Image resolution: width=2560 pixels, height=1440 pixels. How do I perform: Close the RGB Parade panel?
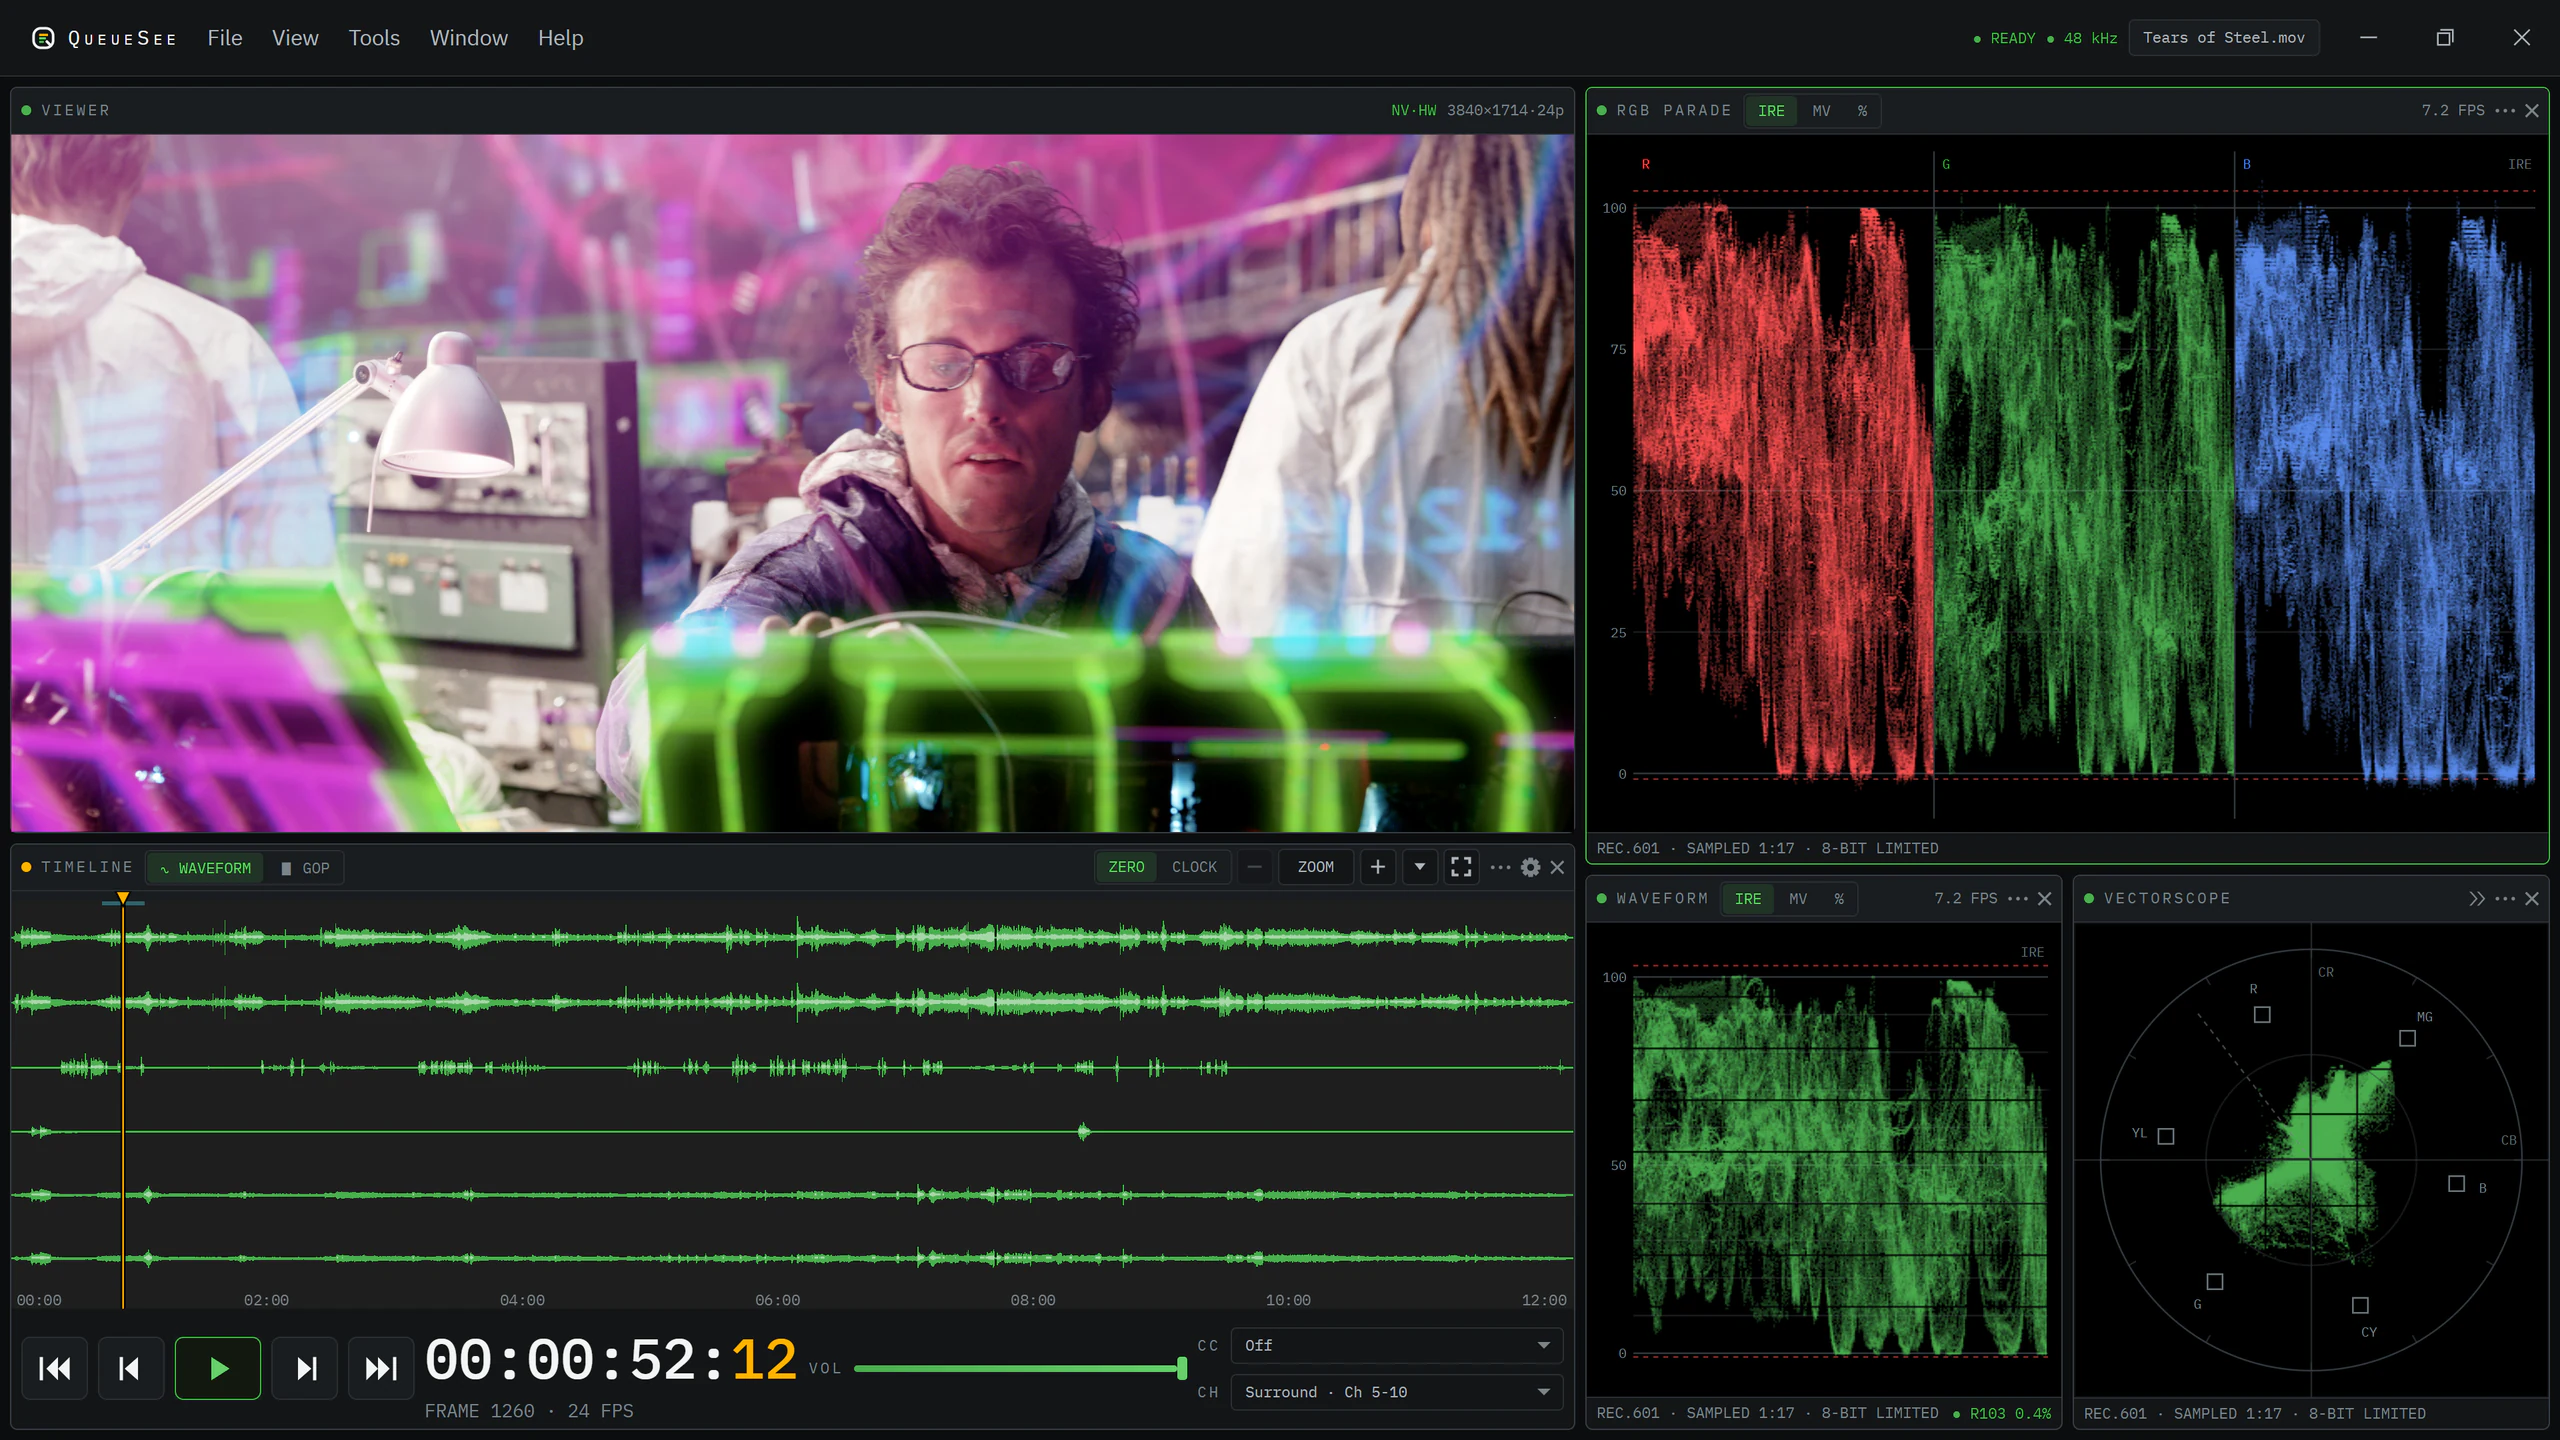2532,110
